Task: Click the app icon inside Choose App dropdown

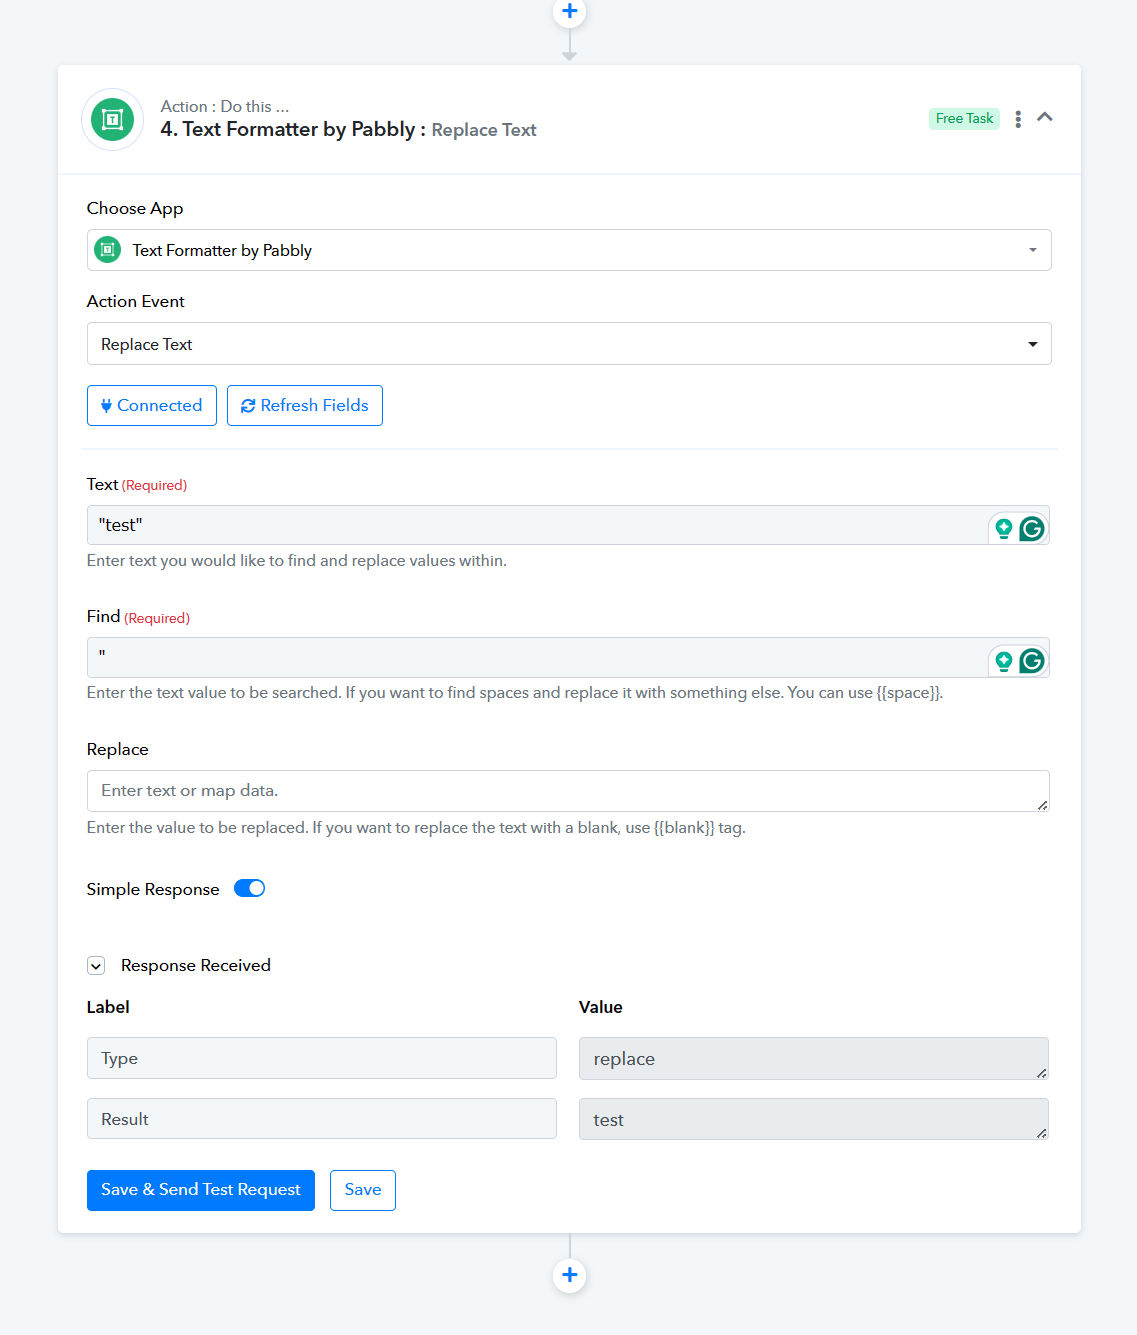Action: coord(107,250)
